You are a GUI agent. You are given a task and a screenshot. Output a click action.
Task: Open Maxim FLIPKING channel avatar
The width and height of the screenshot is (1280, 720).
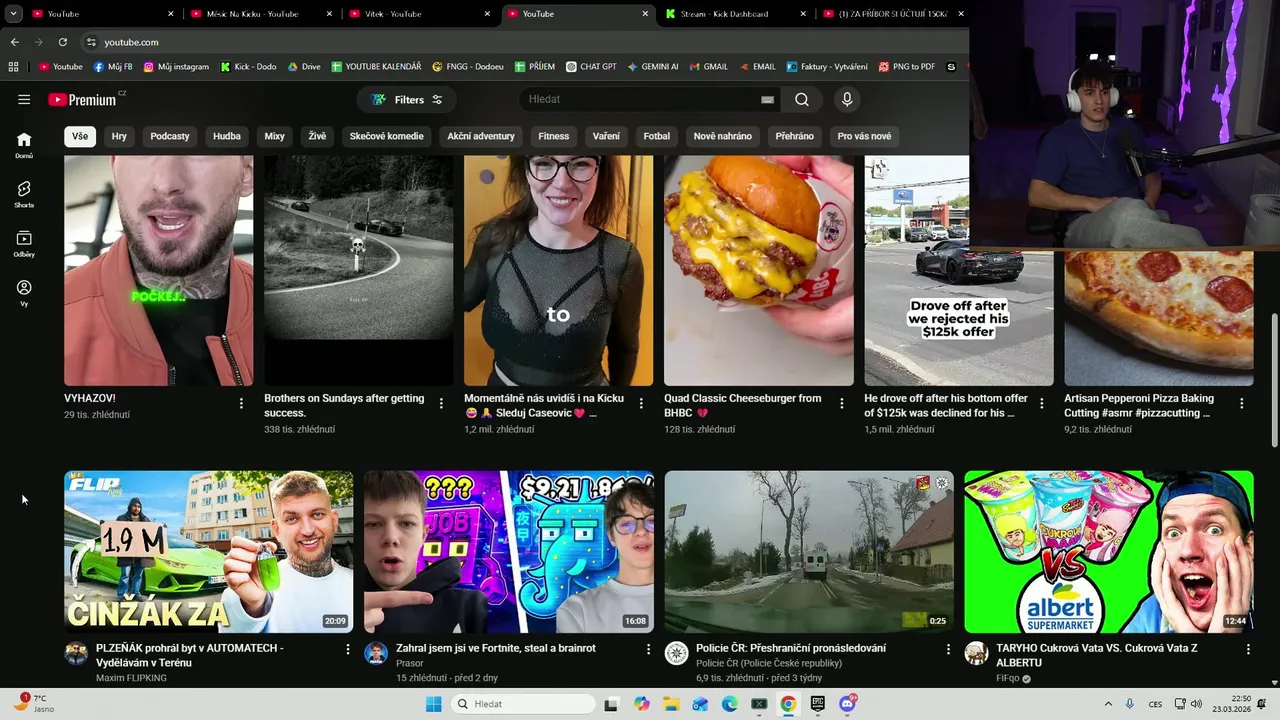[76, 653]
